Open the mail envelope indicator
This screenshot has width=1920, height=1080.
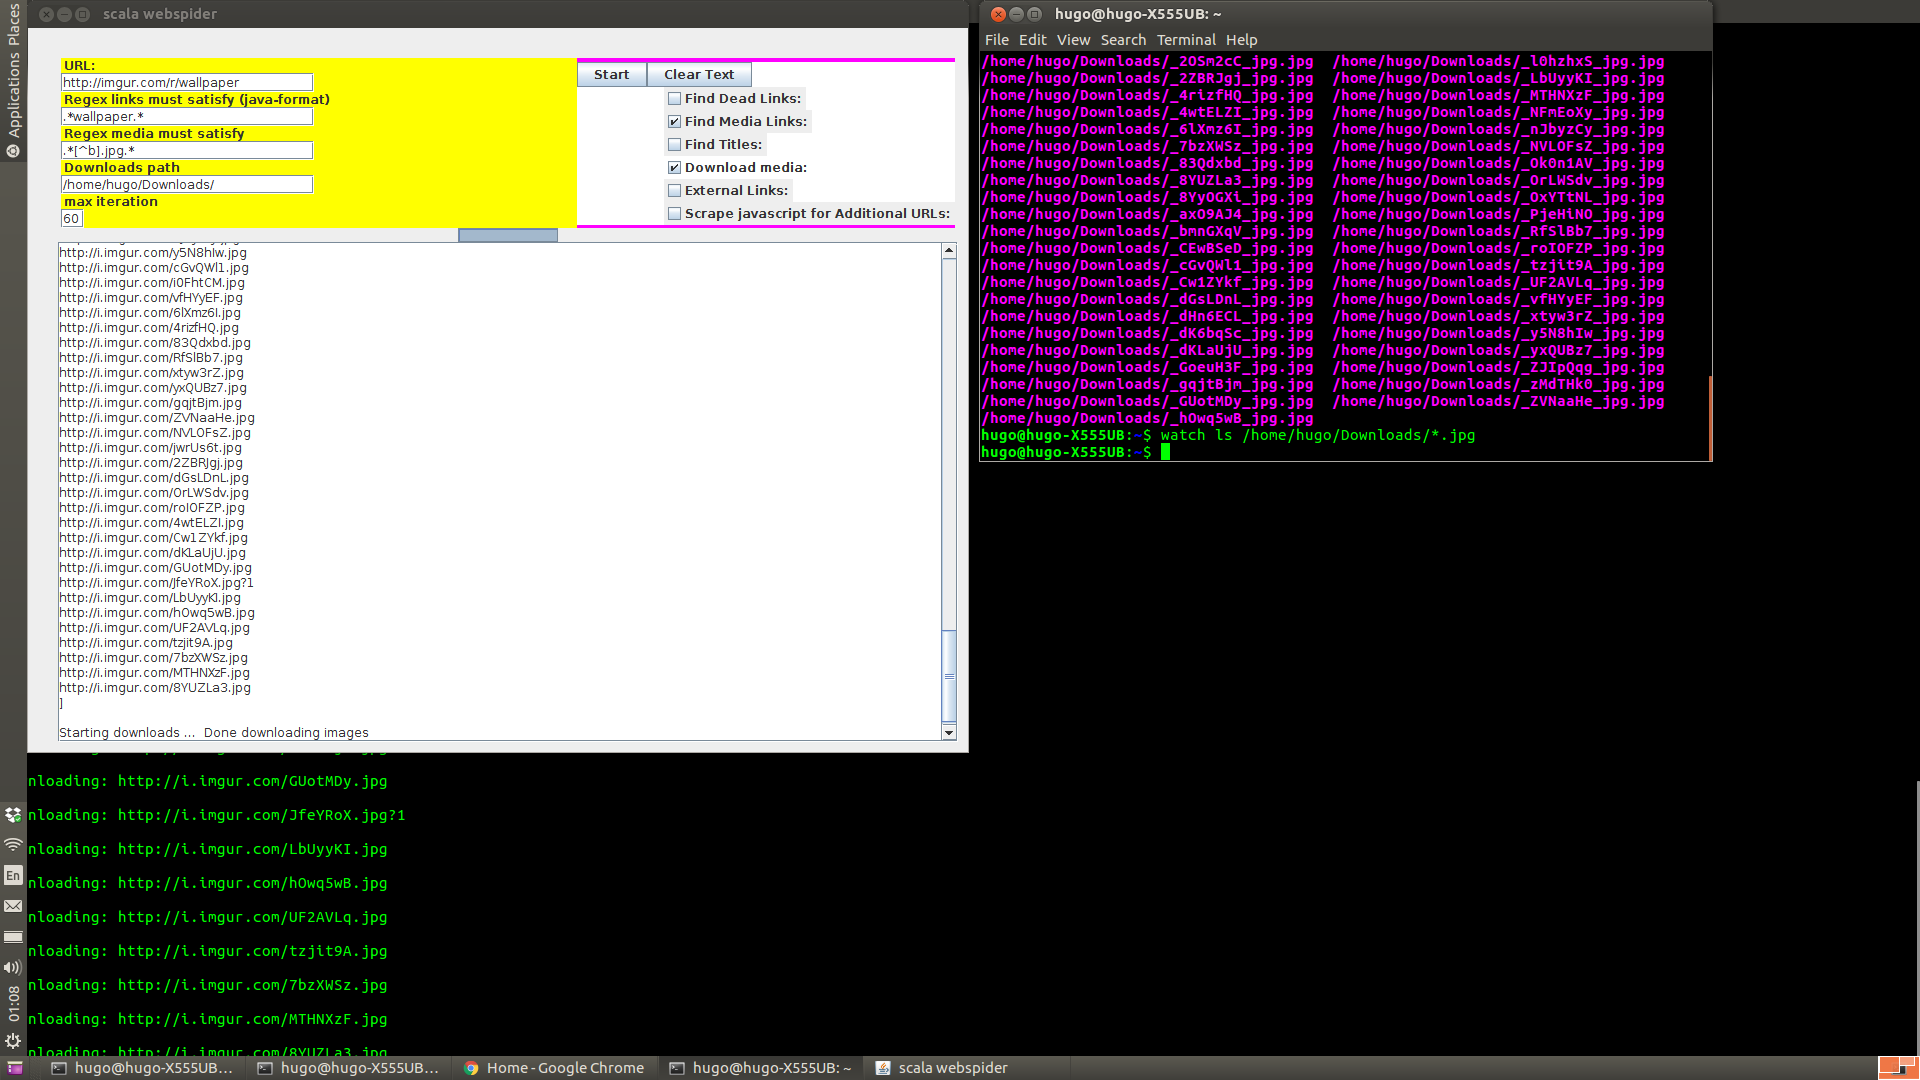(x=13, y=906)
